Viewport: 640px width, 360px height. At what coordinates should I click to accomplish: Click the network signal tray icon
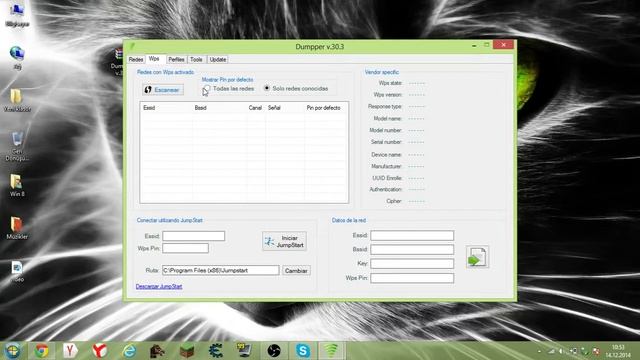click(x=551, y=351)
